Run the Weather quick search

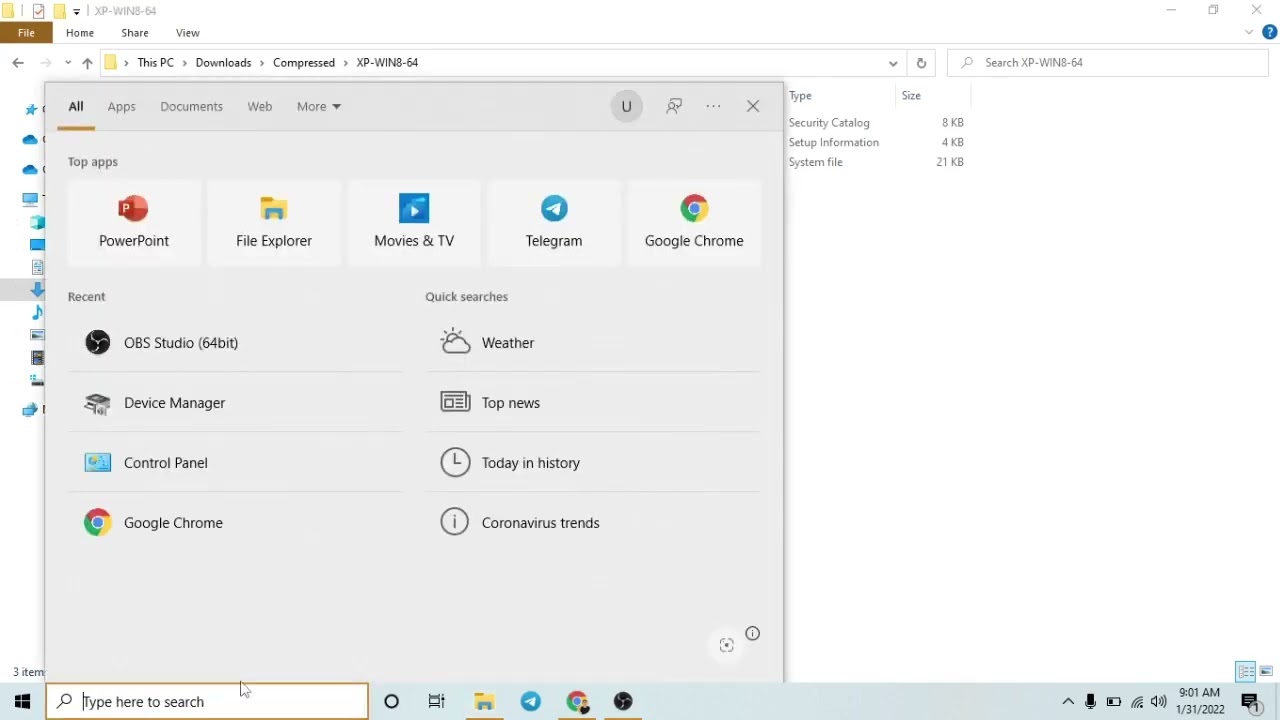coord(593,343)
